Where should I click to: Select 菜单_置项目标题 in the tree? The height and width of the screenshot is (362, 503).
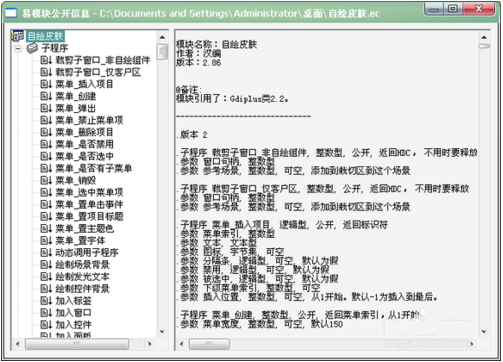click(89, 216)
